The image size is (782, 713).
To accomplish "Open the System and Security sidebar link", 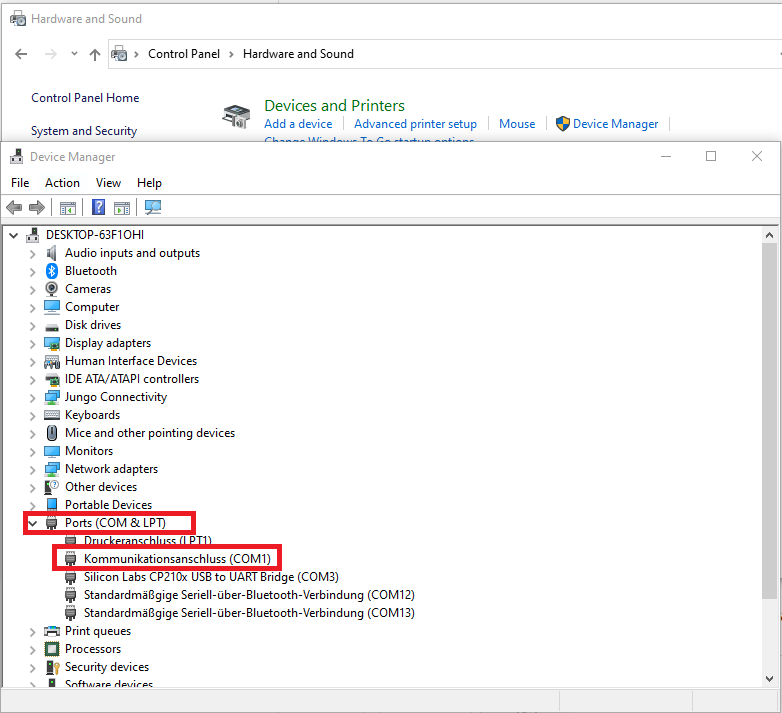I will [x=84, y=131].
